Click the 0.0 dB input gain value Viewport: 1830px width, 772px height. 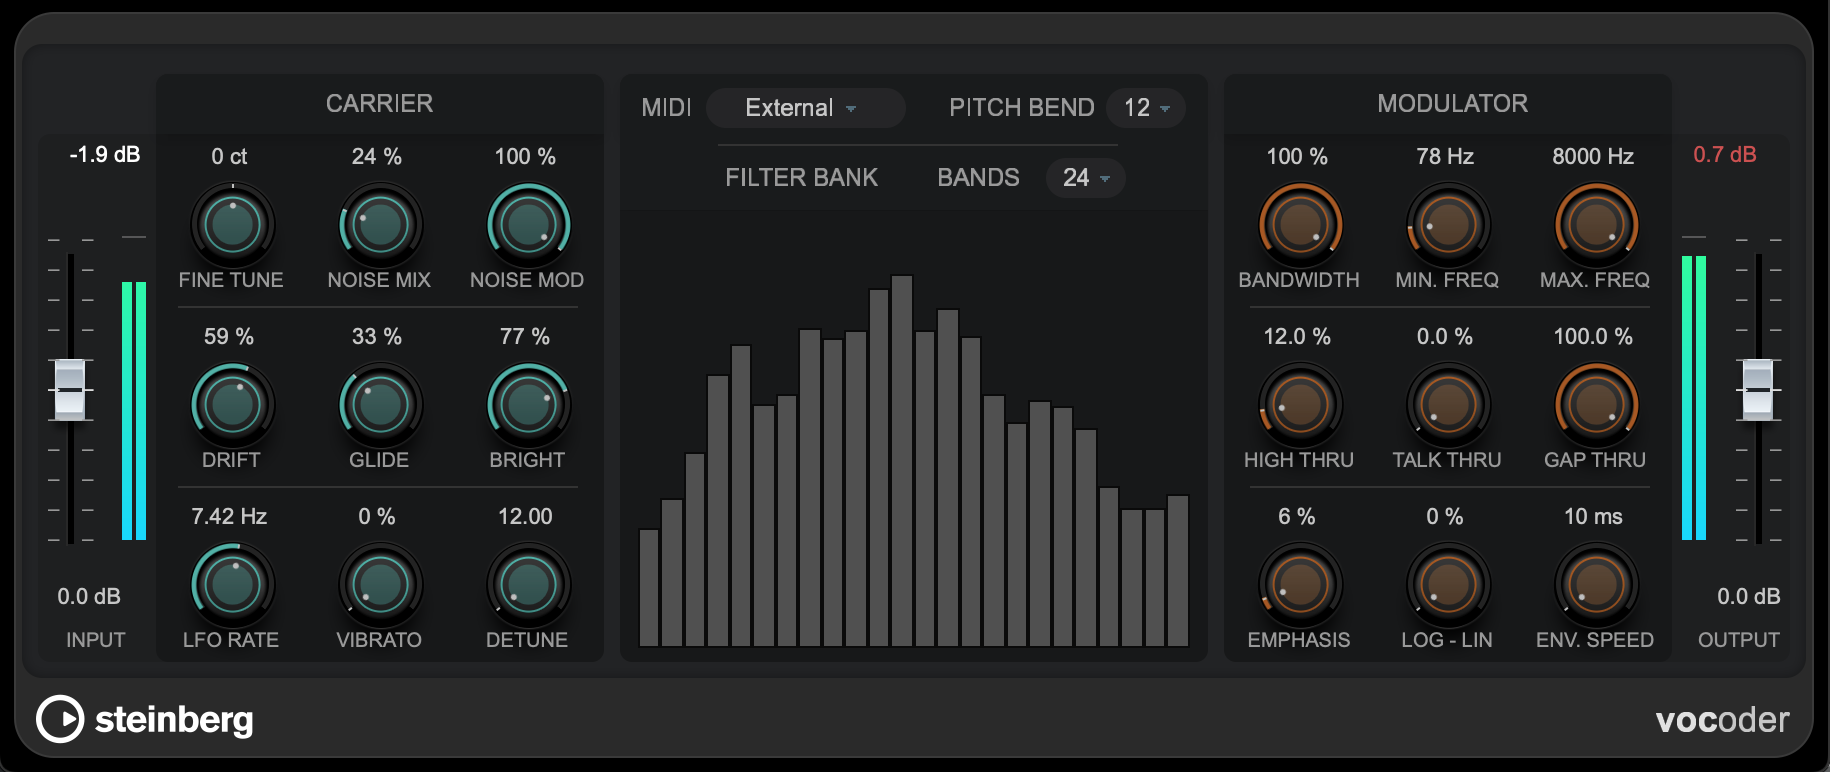tap(89, 596)
